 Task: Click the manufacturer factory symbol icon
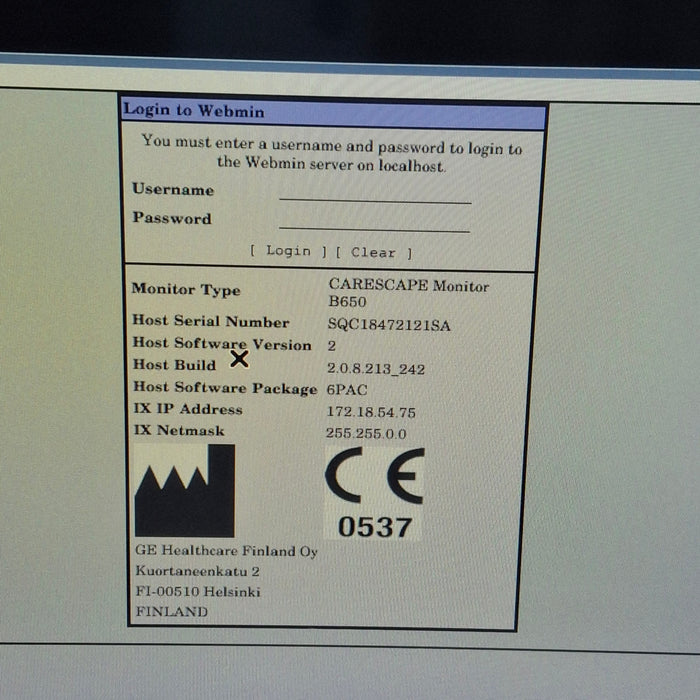[x=185, y=490]
